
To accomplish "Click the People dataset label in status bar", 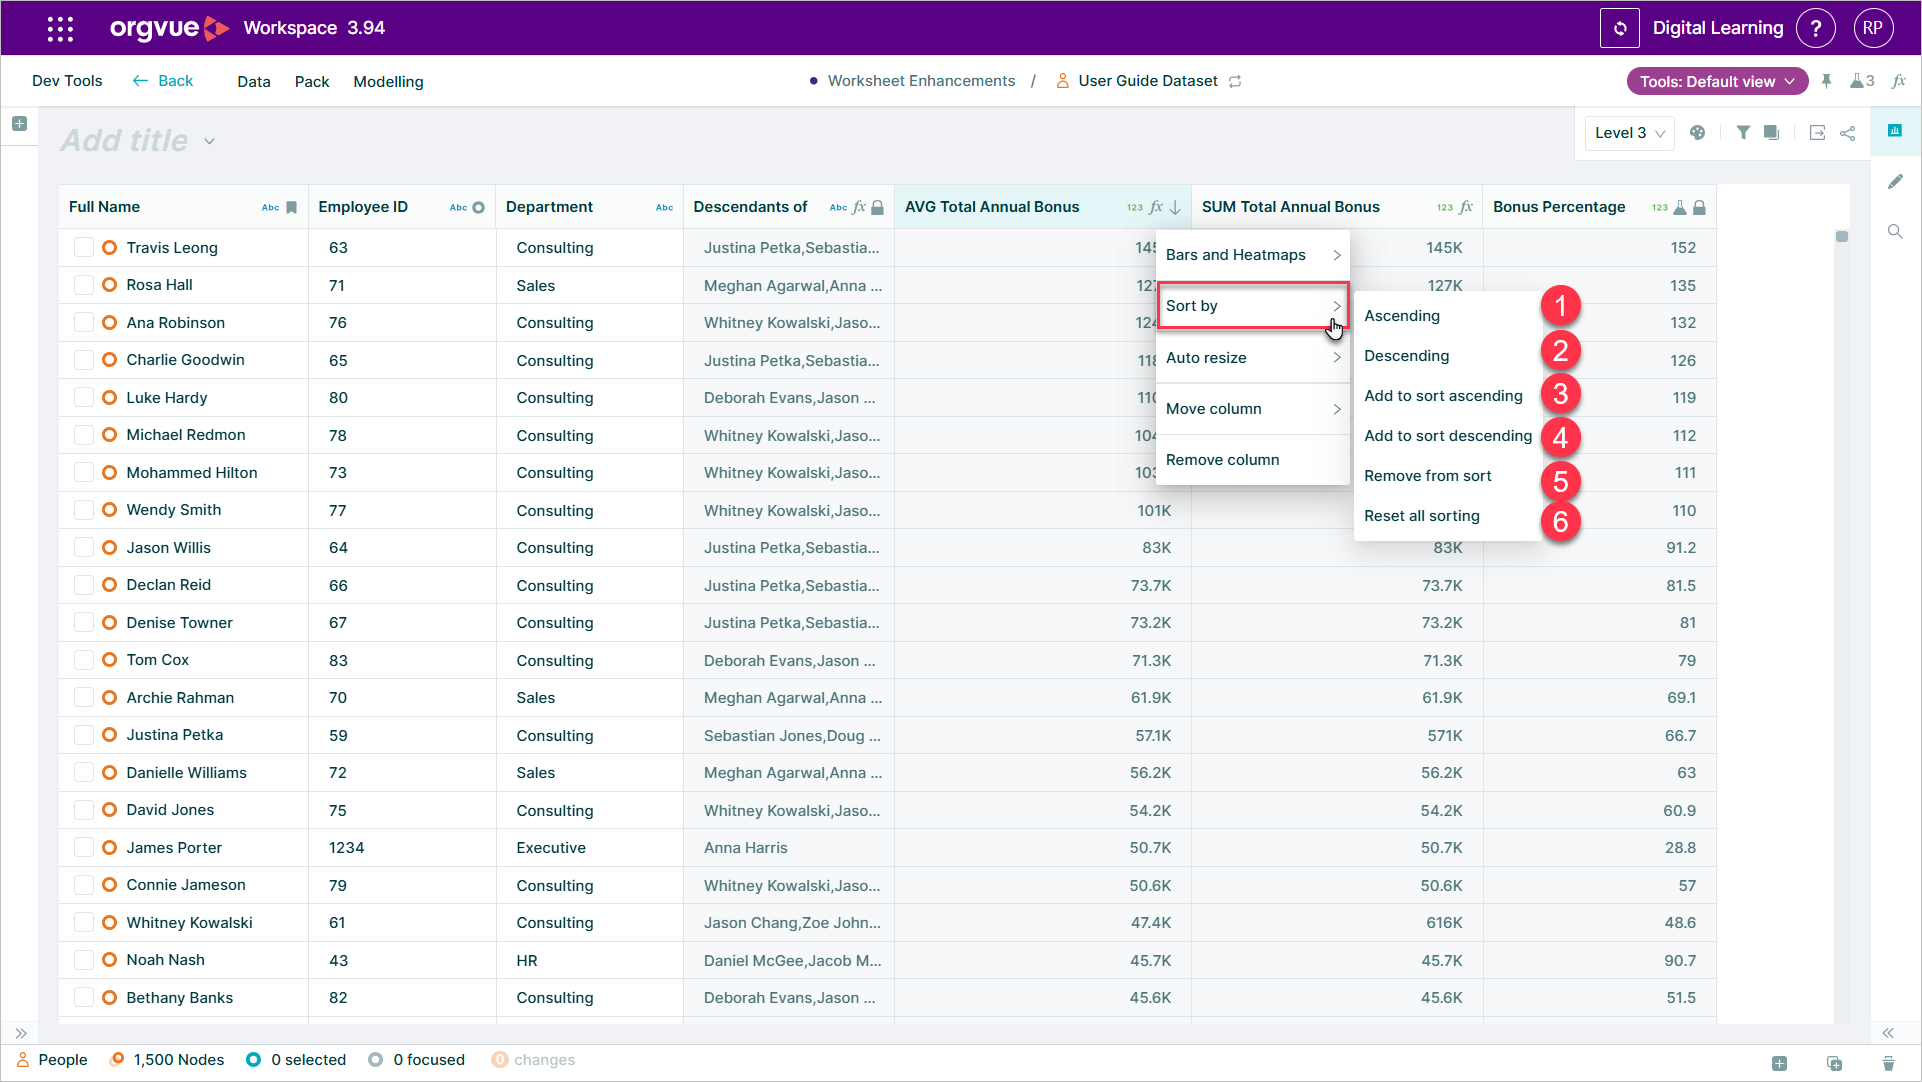I will pyautogui.click(x=62, y=1060).
